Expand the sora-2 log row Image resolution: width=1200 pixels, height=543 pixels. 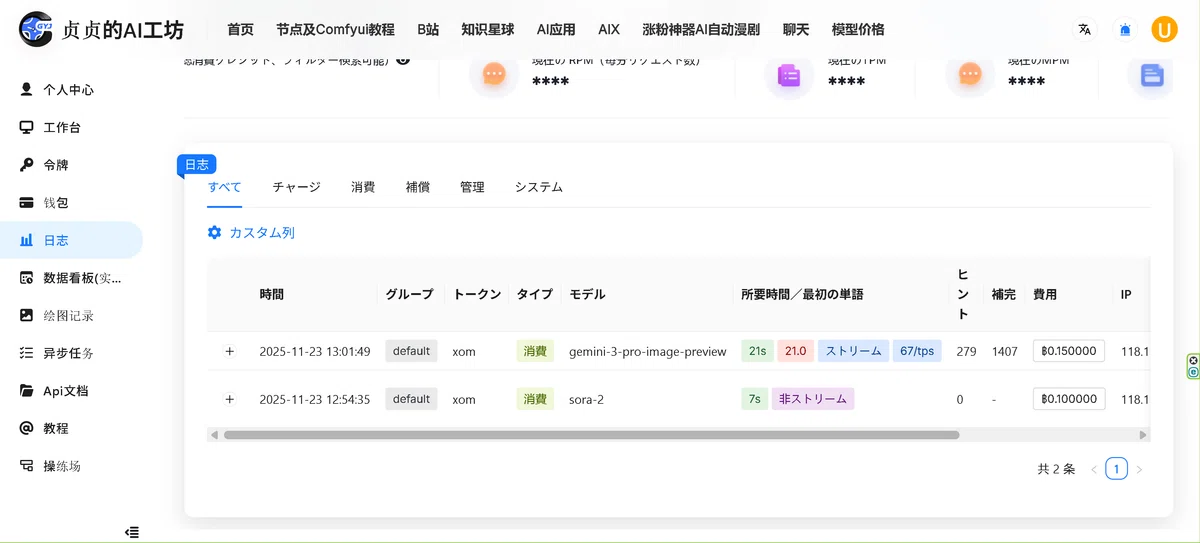point(229,399)
